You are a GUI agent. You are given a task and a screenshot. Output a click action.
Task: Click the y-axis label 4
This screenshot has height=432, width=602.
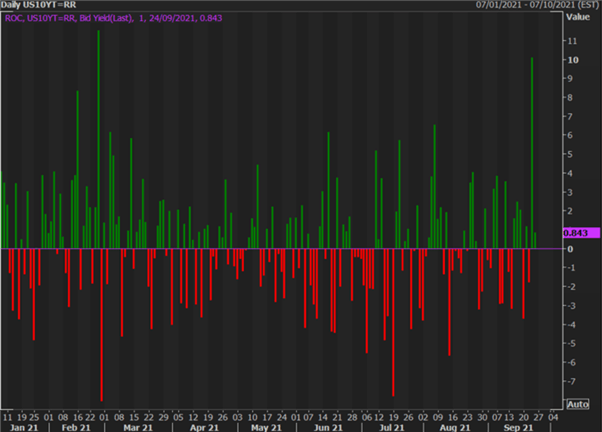[570, 173]
